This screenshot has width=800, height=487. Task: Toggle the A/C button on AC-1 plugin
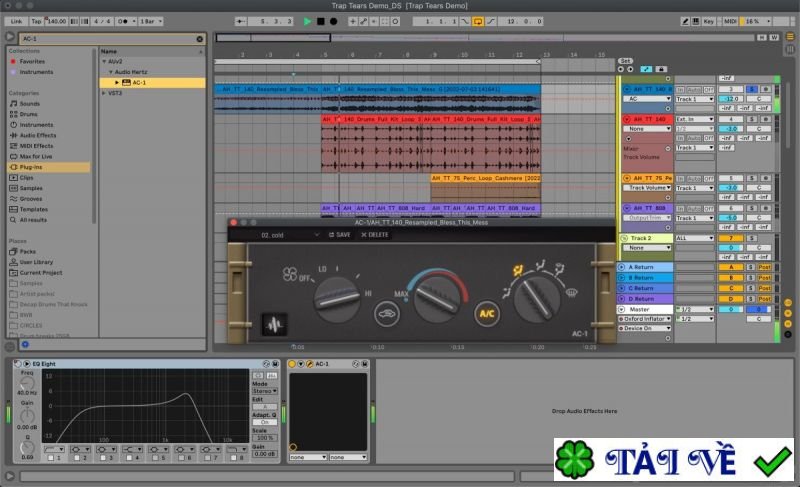tap(486, 311)
